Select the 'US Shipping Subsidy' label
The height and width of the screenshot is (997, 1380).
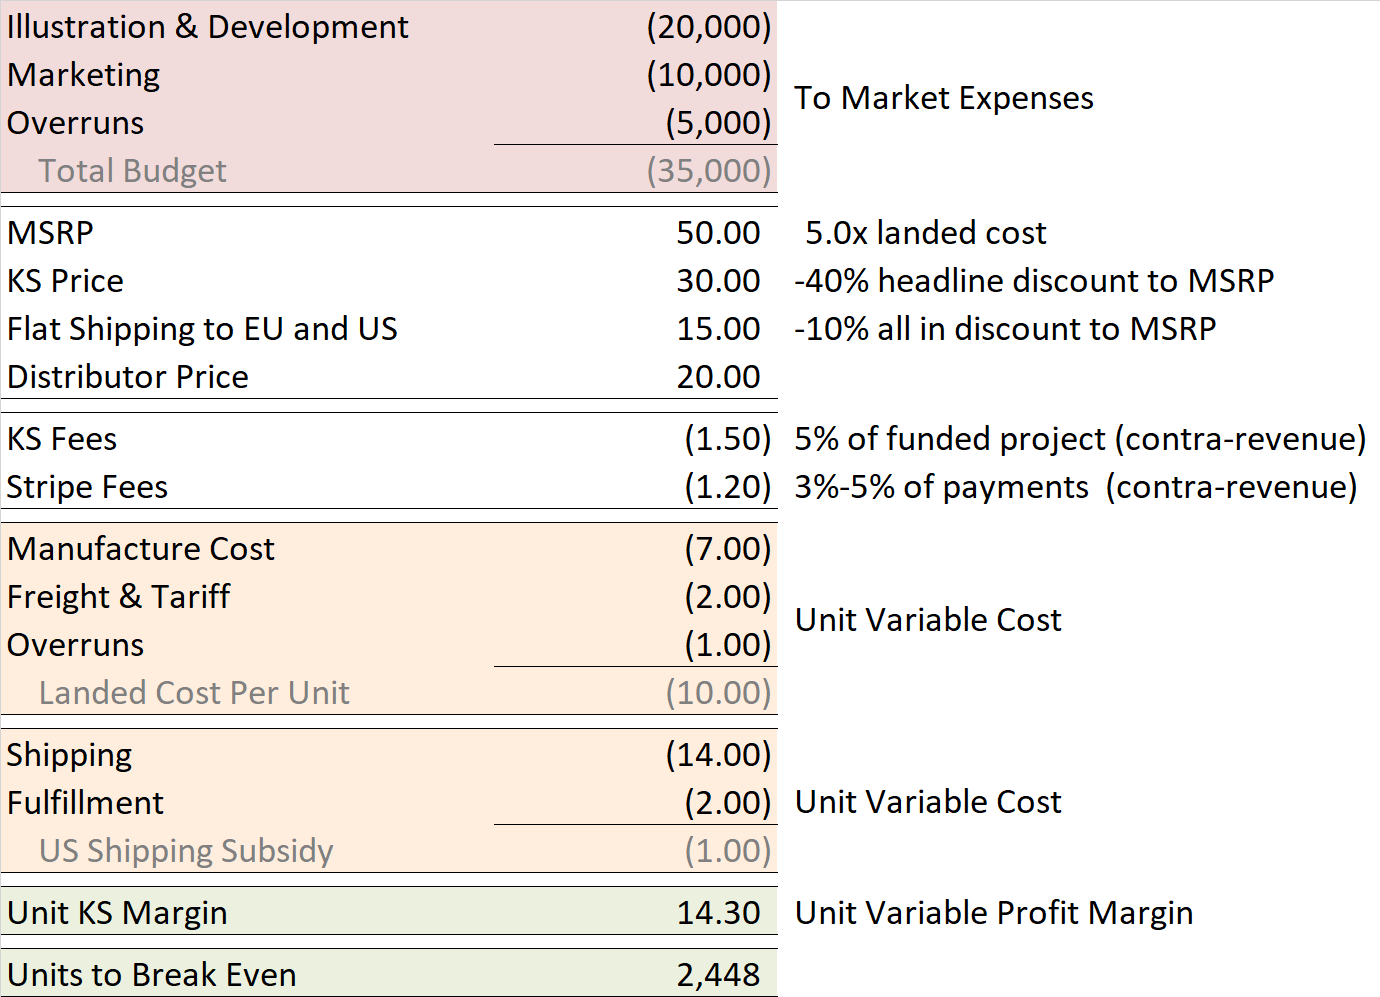(186, 852)
